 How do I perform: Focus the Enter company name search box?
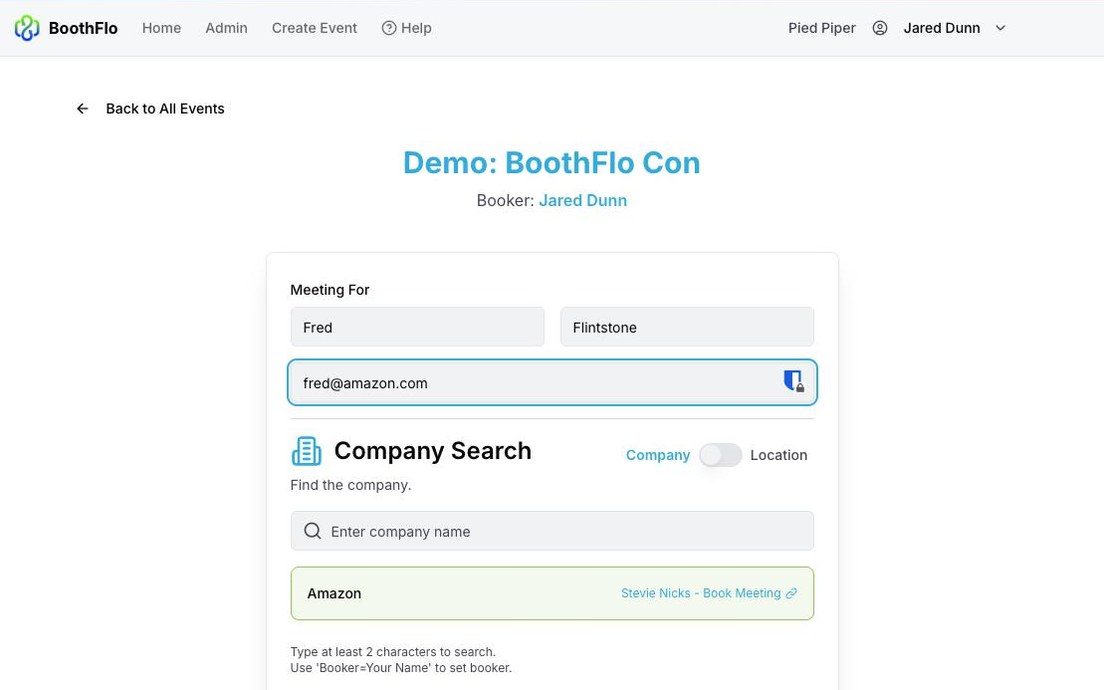tap(552, 531)
